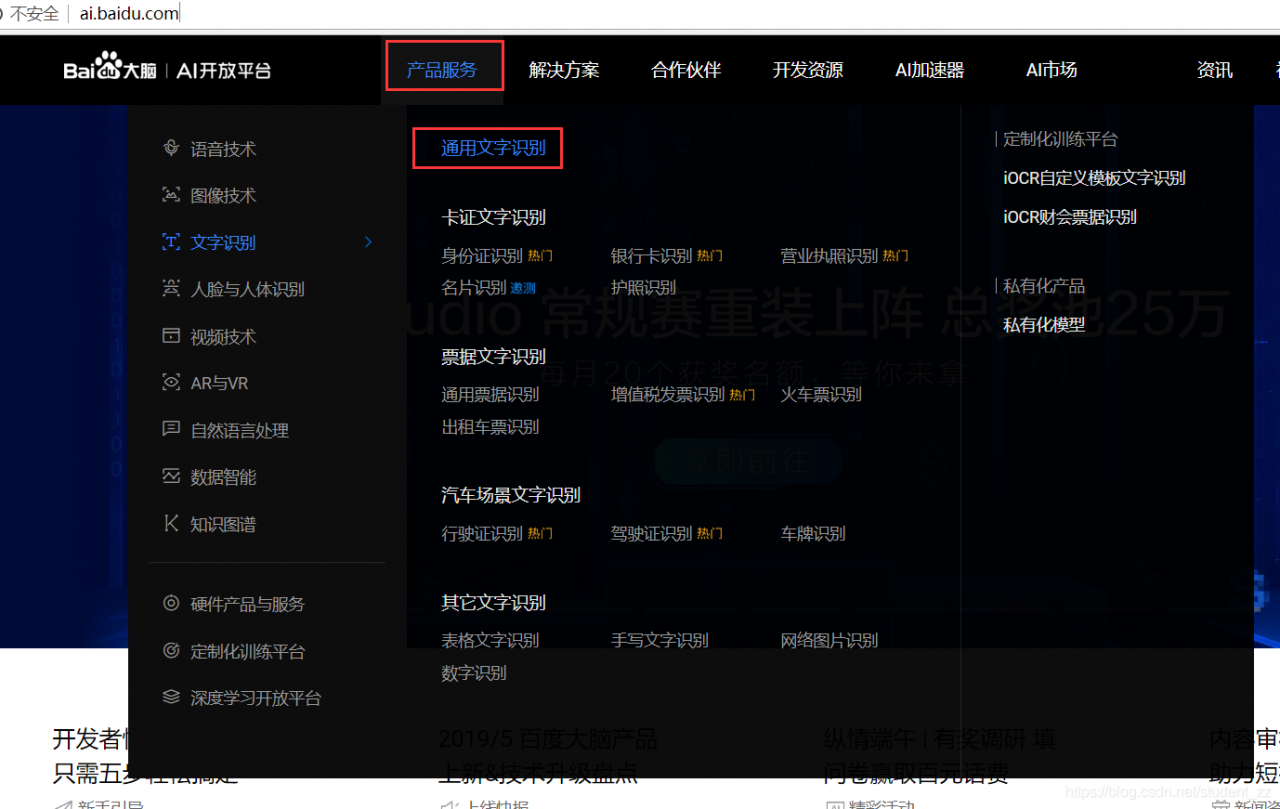Click the chevron next to 文字识别

(x=369, y=242)
